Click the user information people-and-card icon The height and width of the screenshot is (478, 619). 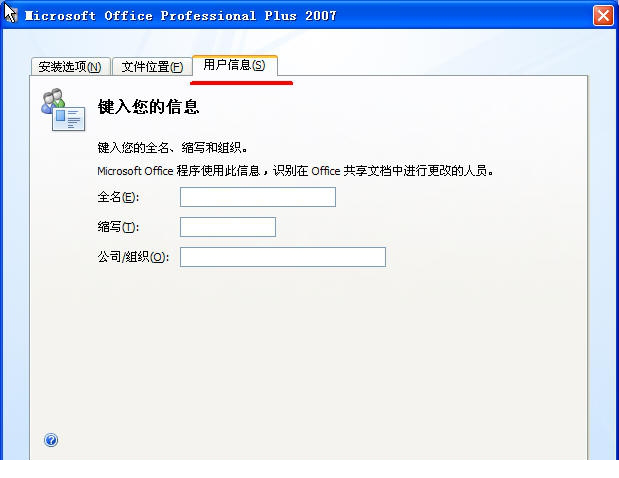point(63,110)
